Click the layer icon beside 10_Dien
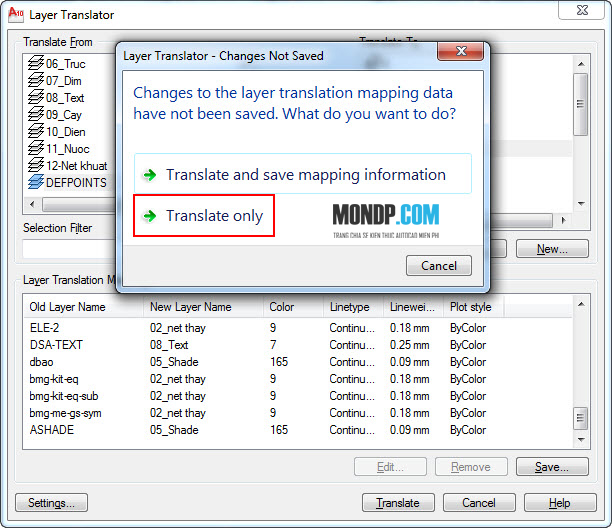 click(x=36, y=132)
